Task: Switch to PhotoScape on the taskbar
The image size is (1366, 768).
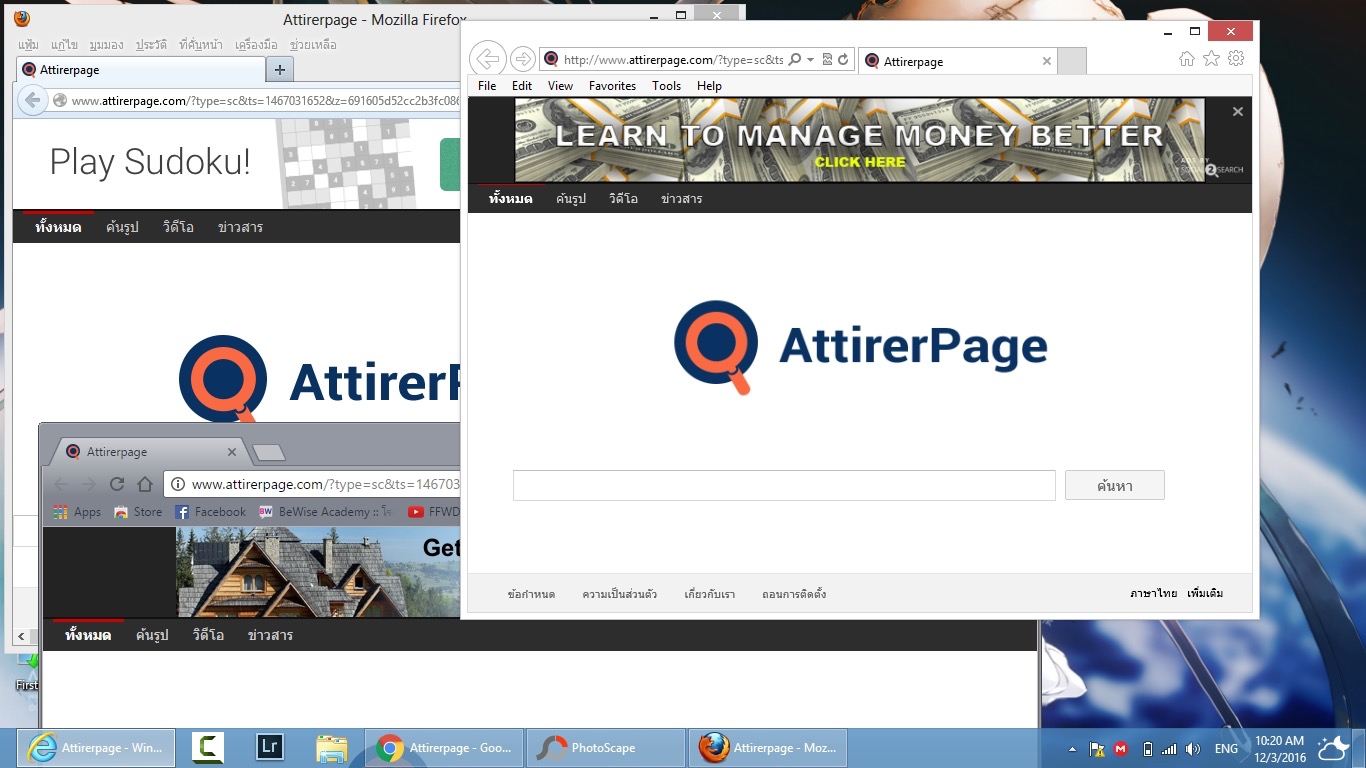Action: point(604,748)
